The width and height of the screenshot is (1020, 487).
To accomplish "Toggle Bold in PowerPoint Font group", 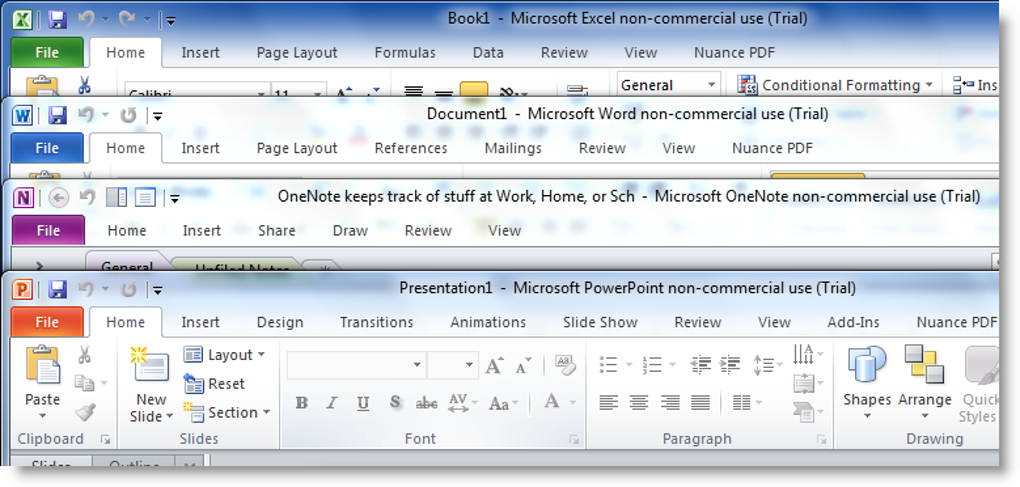I will pos(301,403).
